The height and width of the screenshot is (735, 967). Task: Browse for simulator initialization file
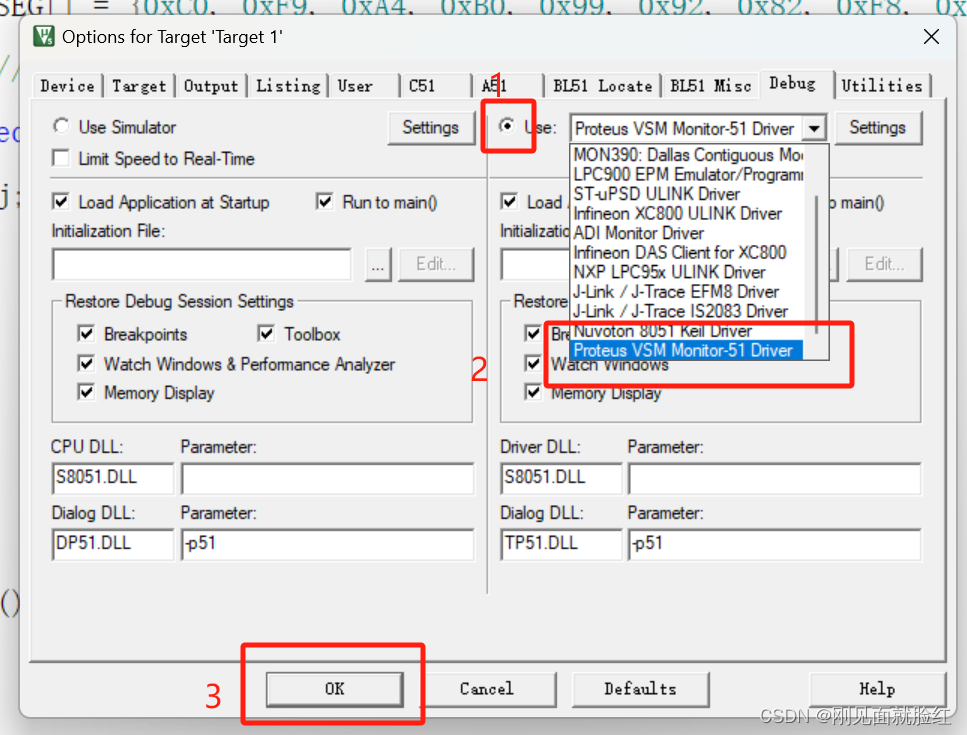(x=378, y=265)
